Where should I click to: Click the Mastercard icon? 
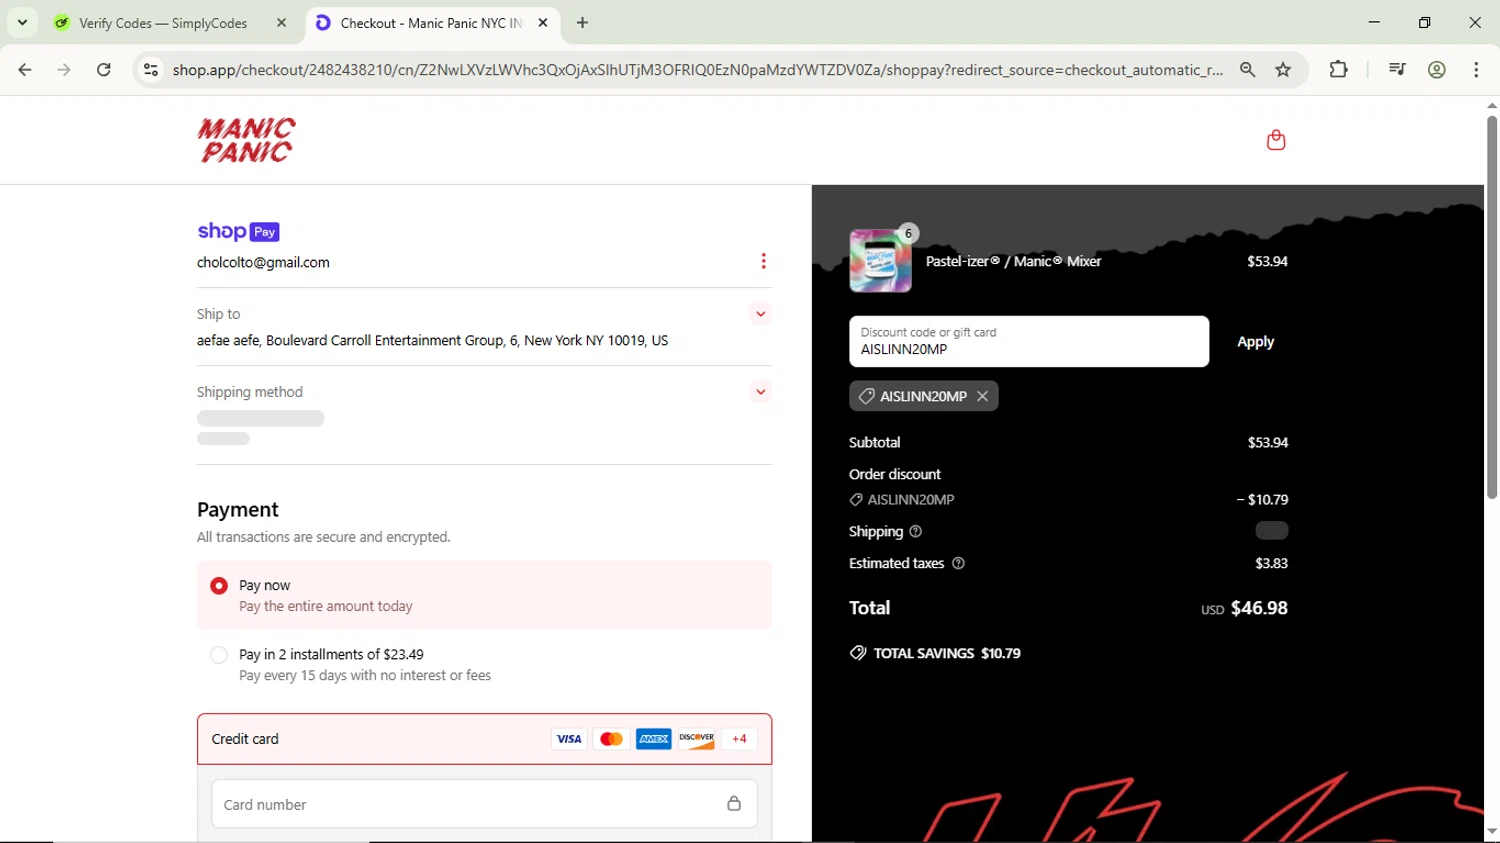click(611, 739)
